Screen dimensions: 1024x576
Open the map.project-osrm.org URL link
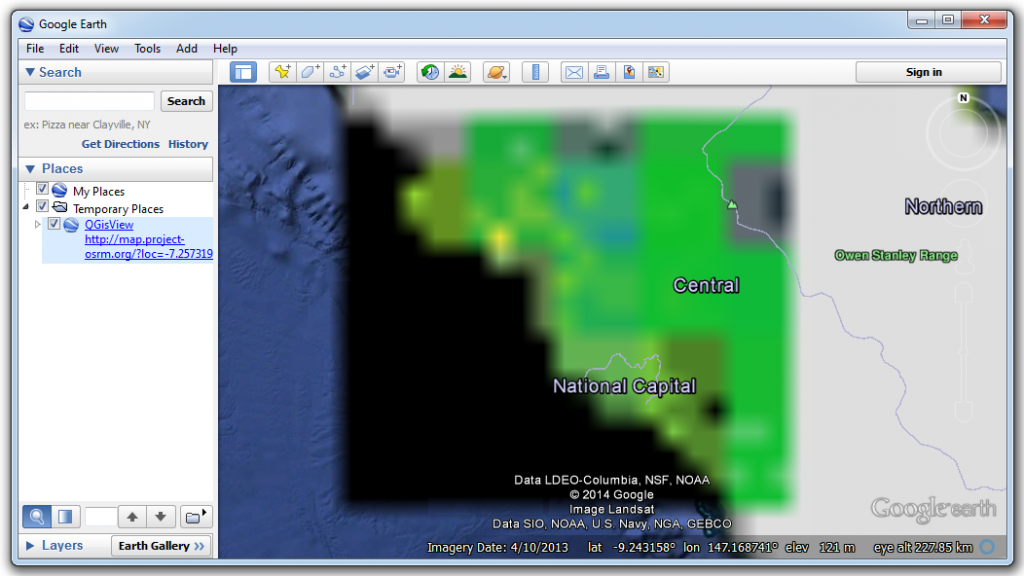pyautogui.click(x=148, y=247)
